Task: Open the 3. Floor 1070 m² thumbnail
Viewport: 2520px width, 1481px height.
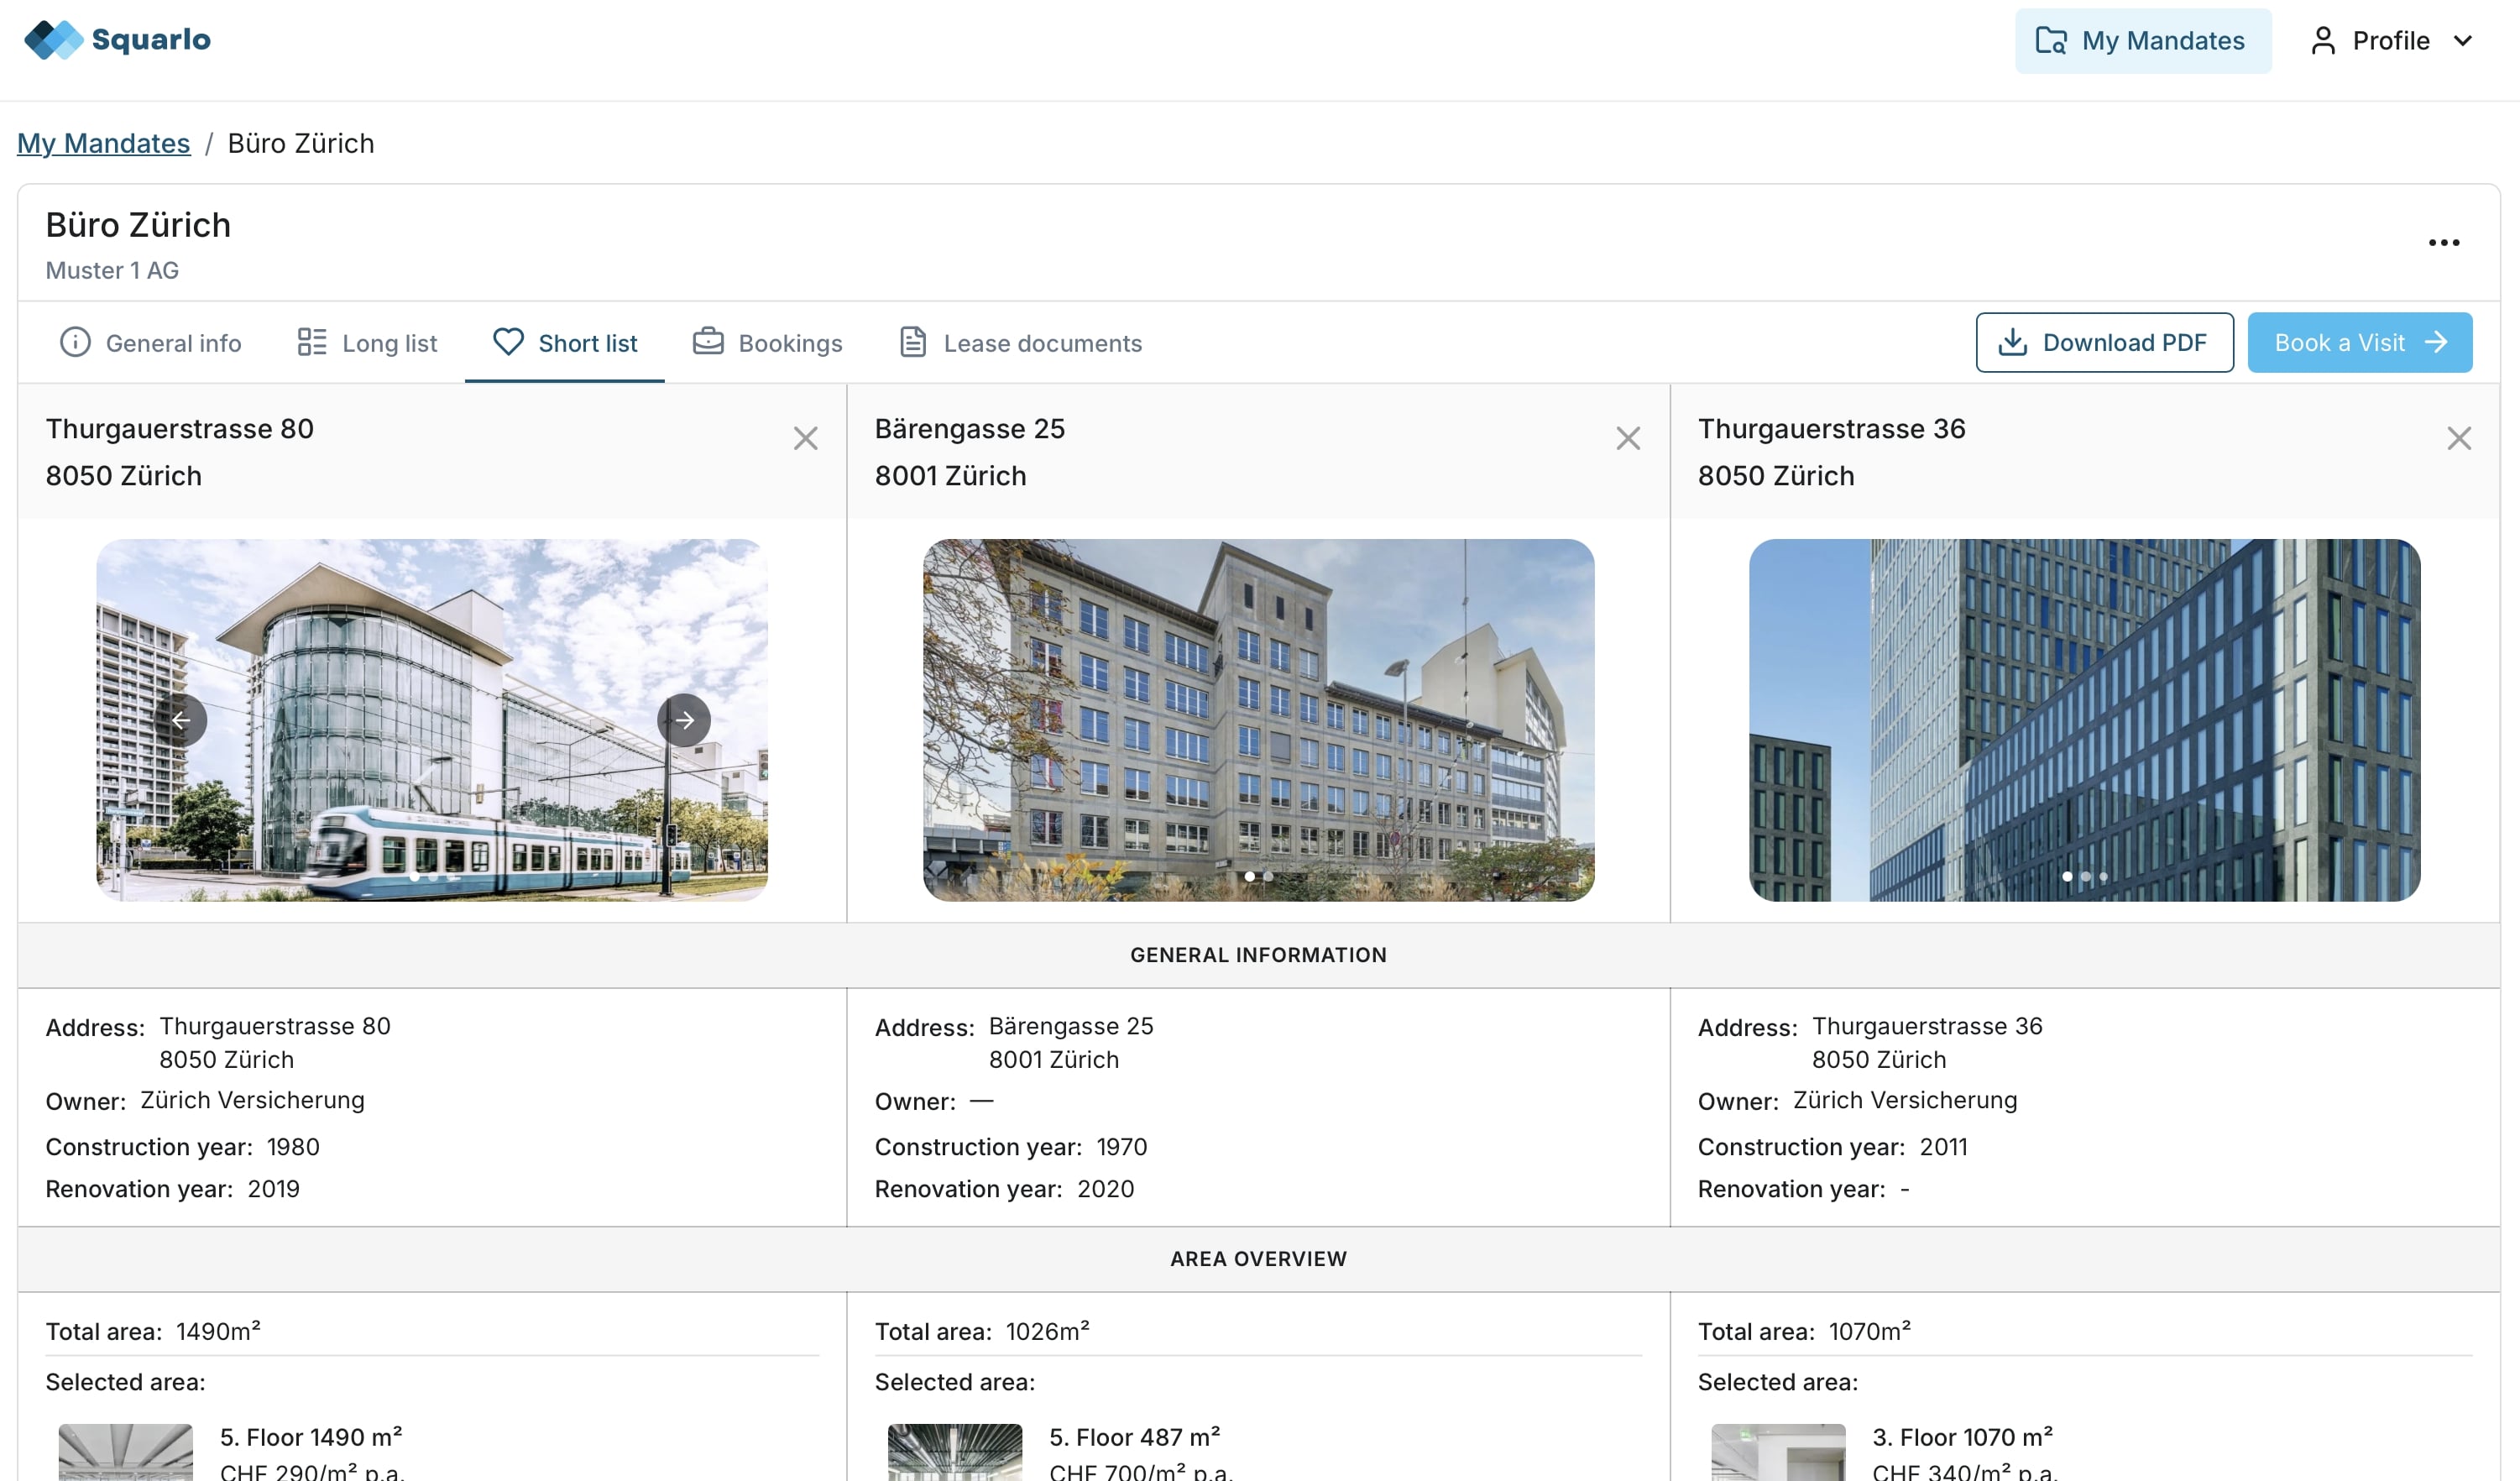Action: tap(1777, 1452)
